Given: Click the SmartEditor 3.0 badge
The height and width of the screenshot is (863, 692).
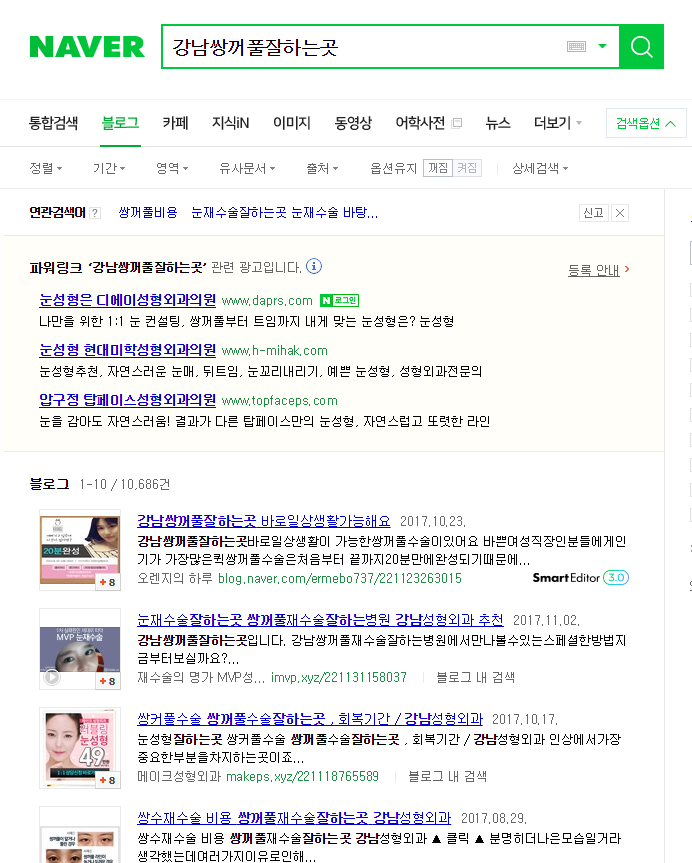Looking at the screenshot, I should 580,578.
